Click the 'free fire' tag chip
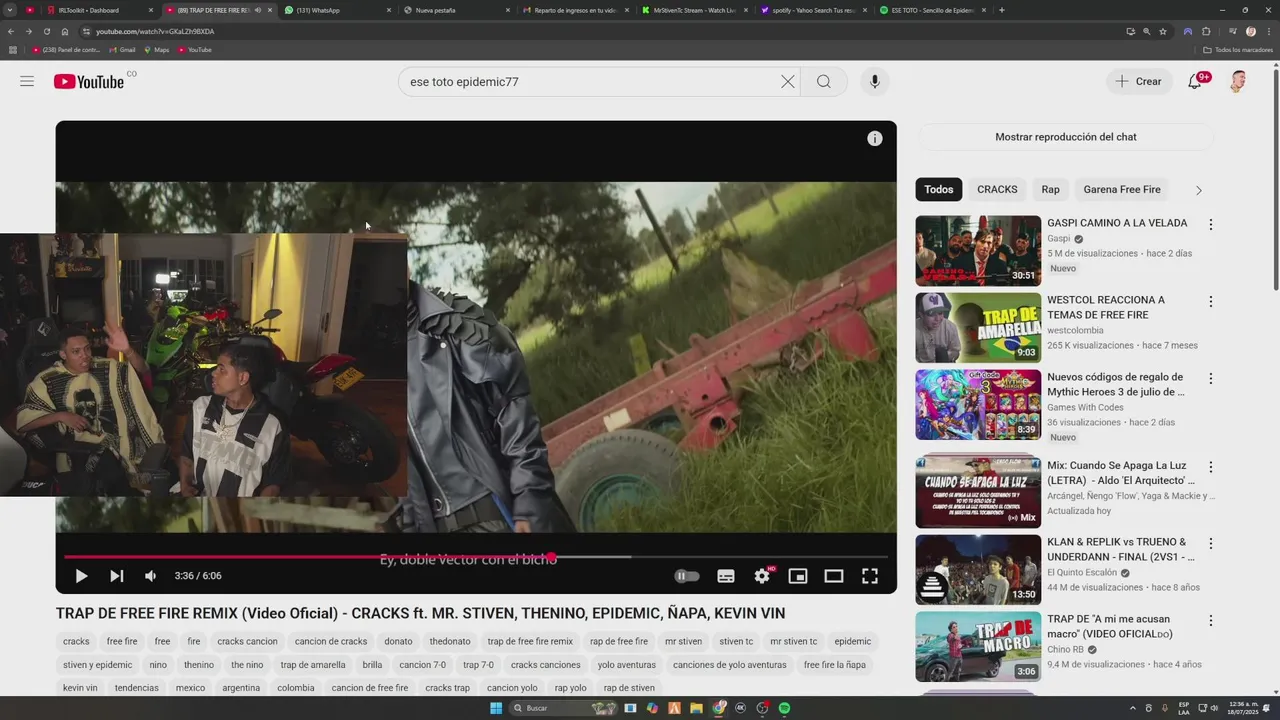Screen dimensions: 1280x720 coord(122,641)
